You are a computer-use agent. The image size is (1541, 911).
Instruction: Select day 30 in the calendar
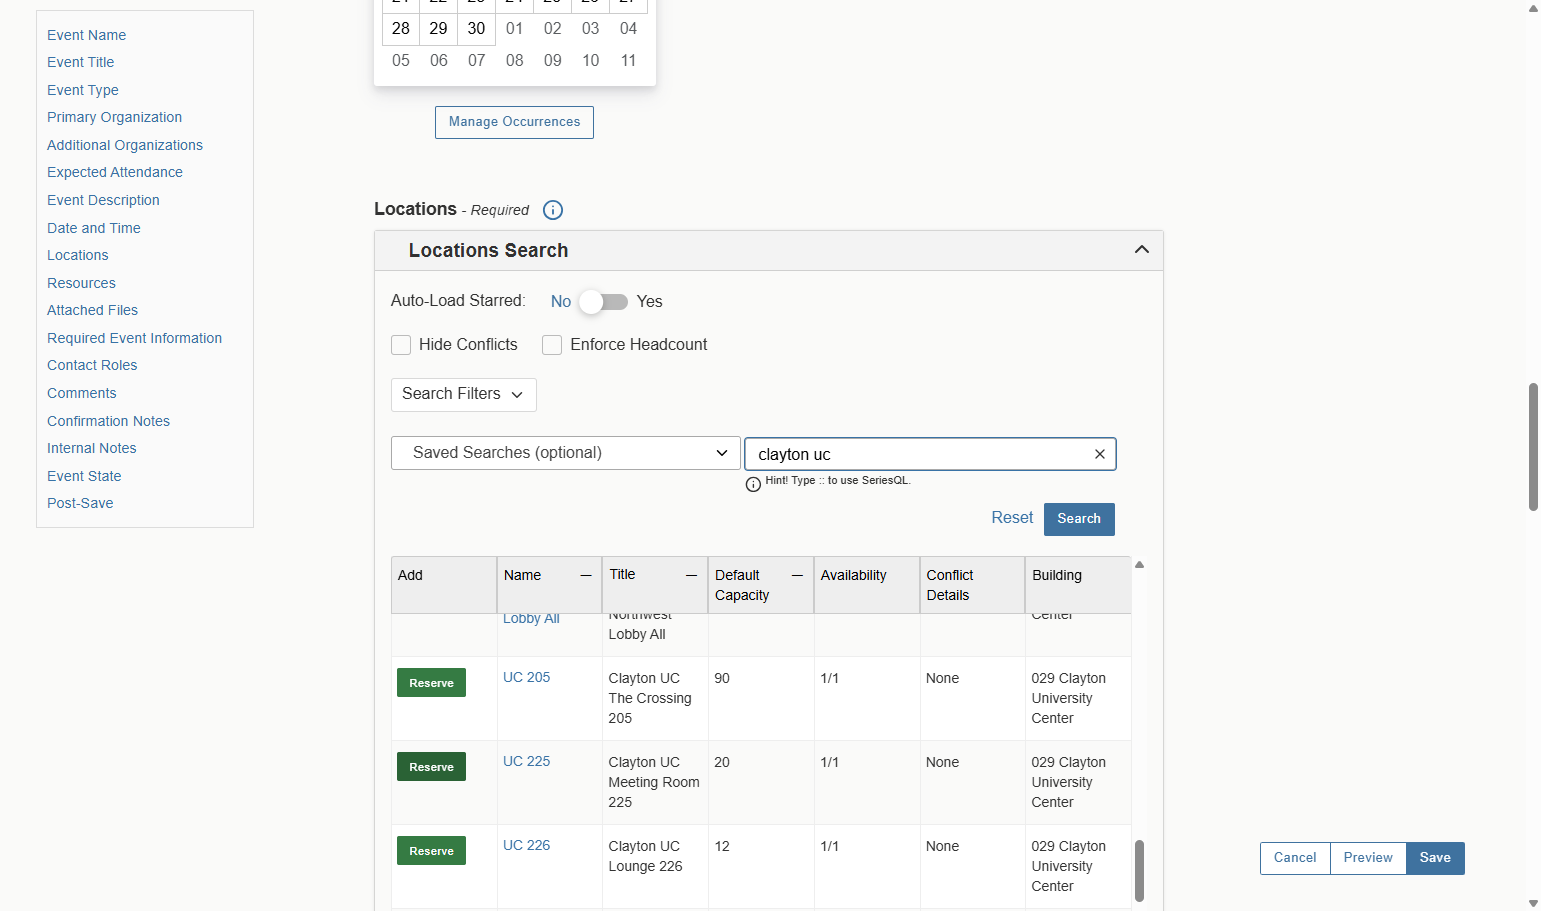click(x=477, y=29)
